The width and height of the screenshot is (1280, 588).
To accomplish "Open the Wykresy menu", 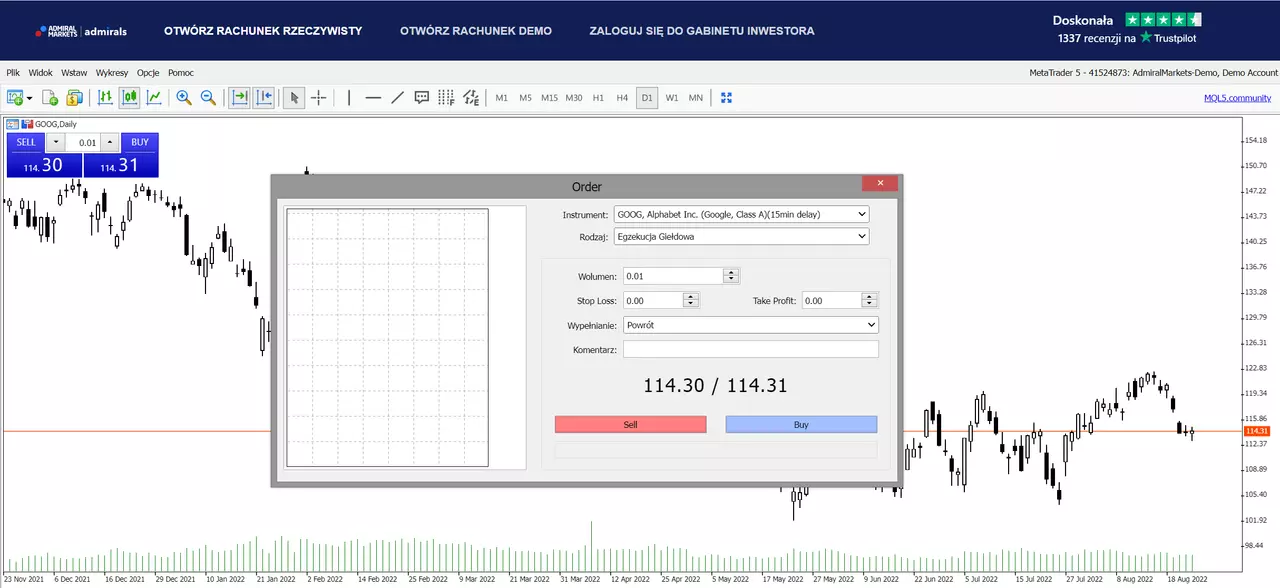I will 112,73.
